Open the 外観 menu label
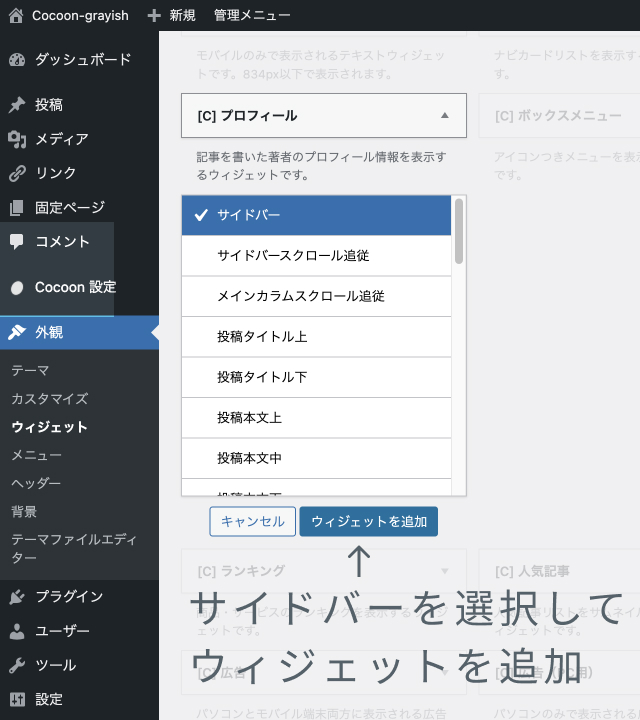 coord(49,332)
